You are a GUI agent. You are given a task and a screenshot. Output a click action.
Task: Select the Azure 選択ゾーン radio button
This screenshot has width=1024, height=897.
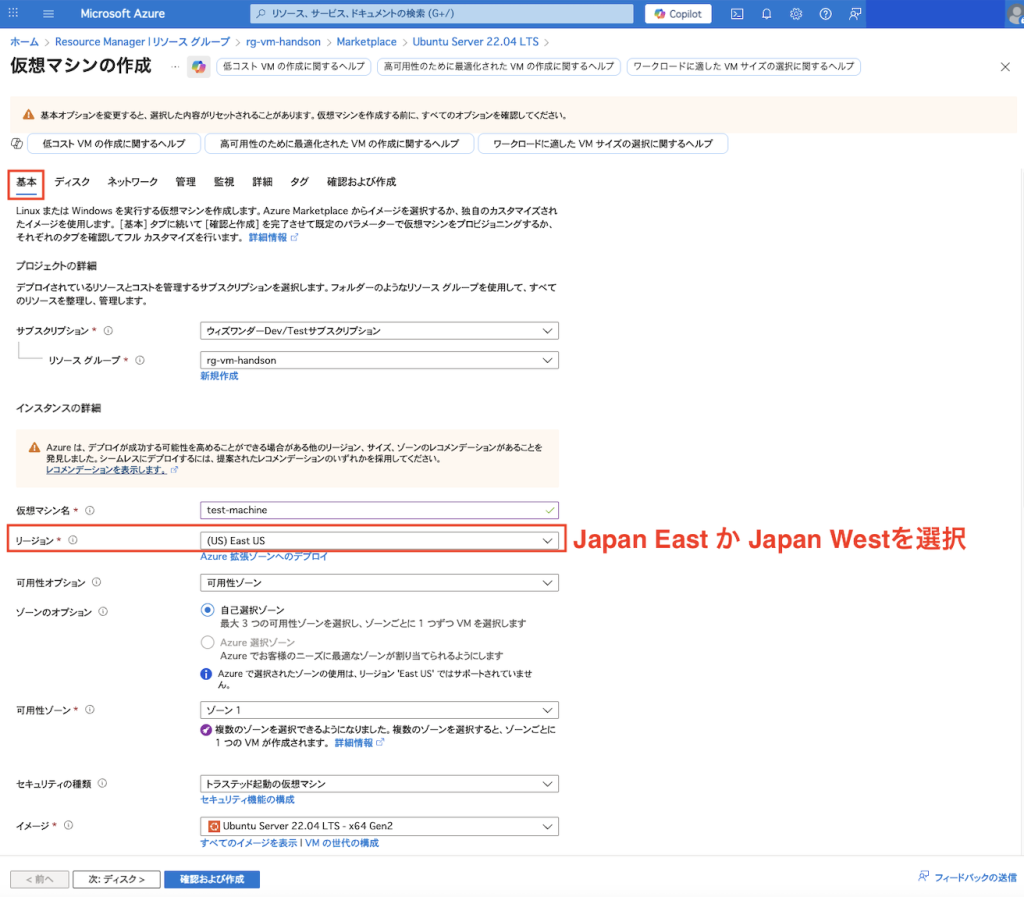[x=208, y=642]
